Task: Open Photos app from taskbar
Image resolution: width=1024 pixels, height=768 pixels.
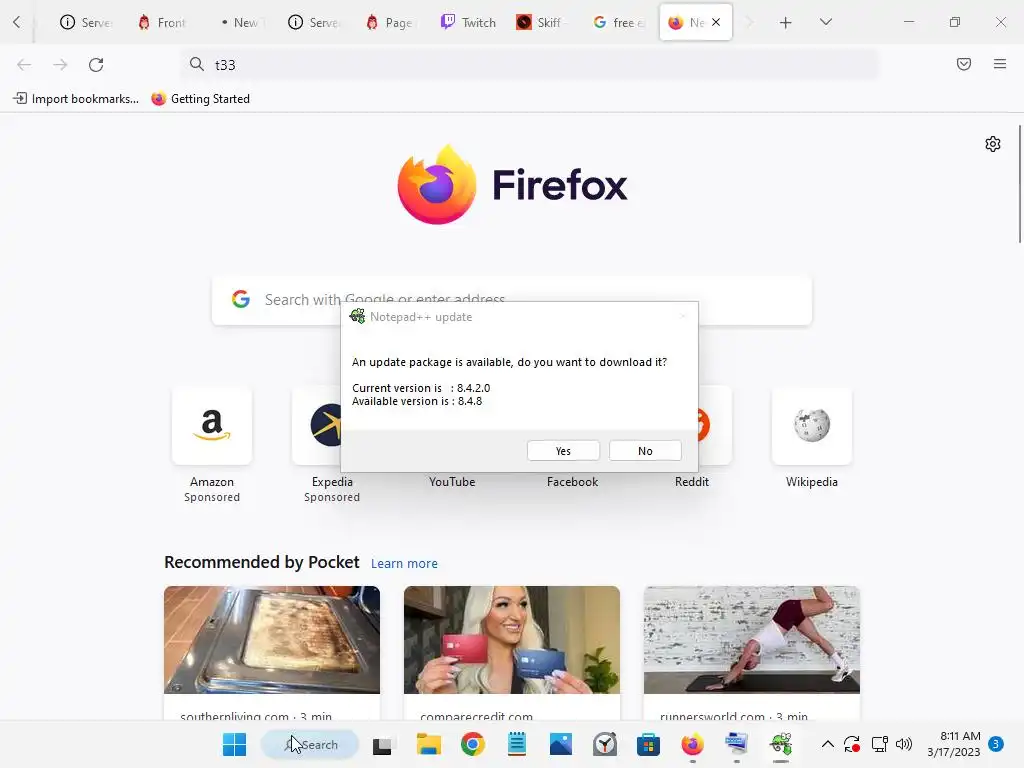Action: pos(561,744)
